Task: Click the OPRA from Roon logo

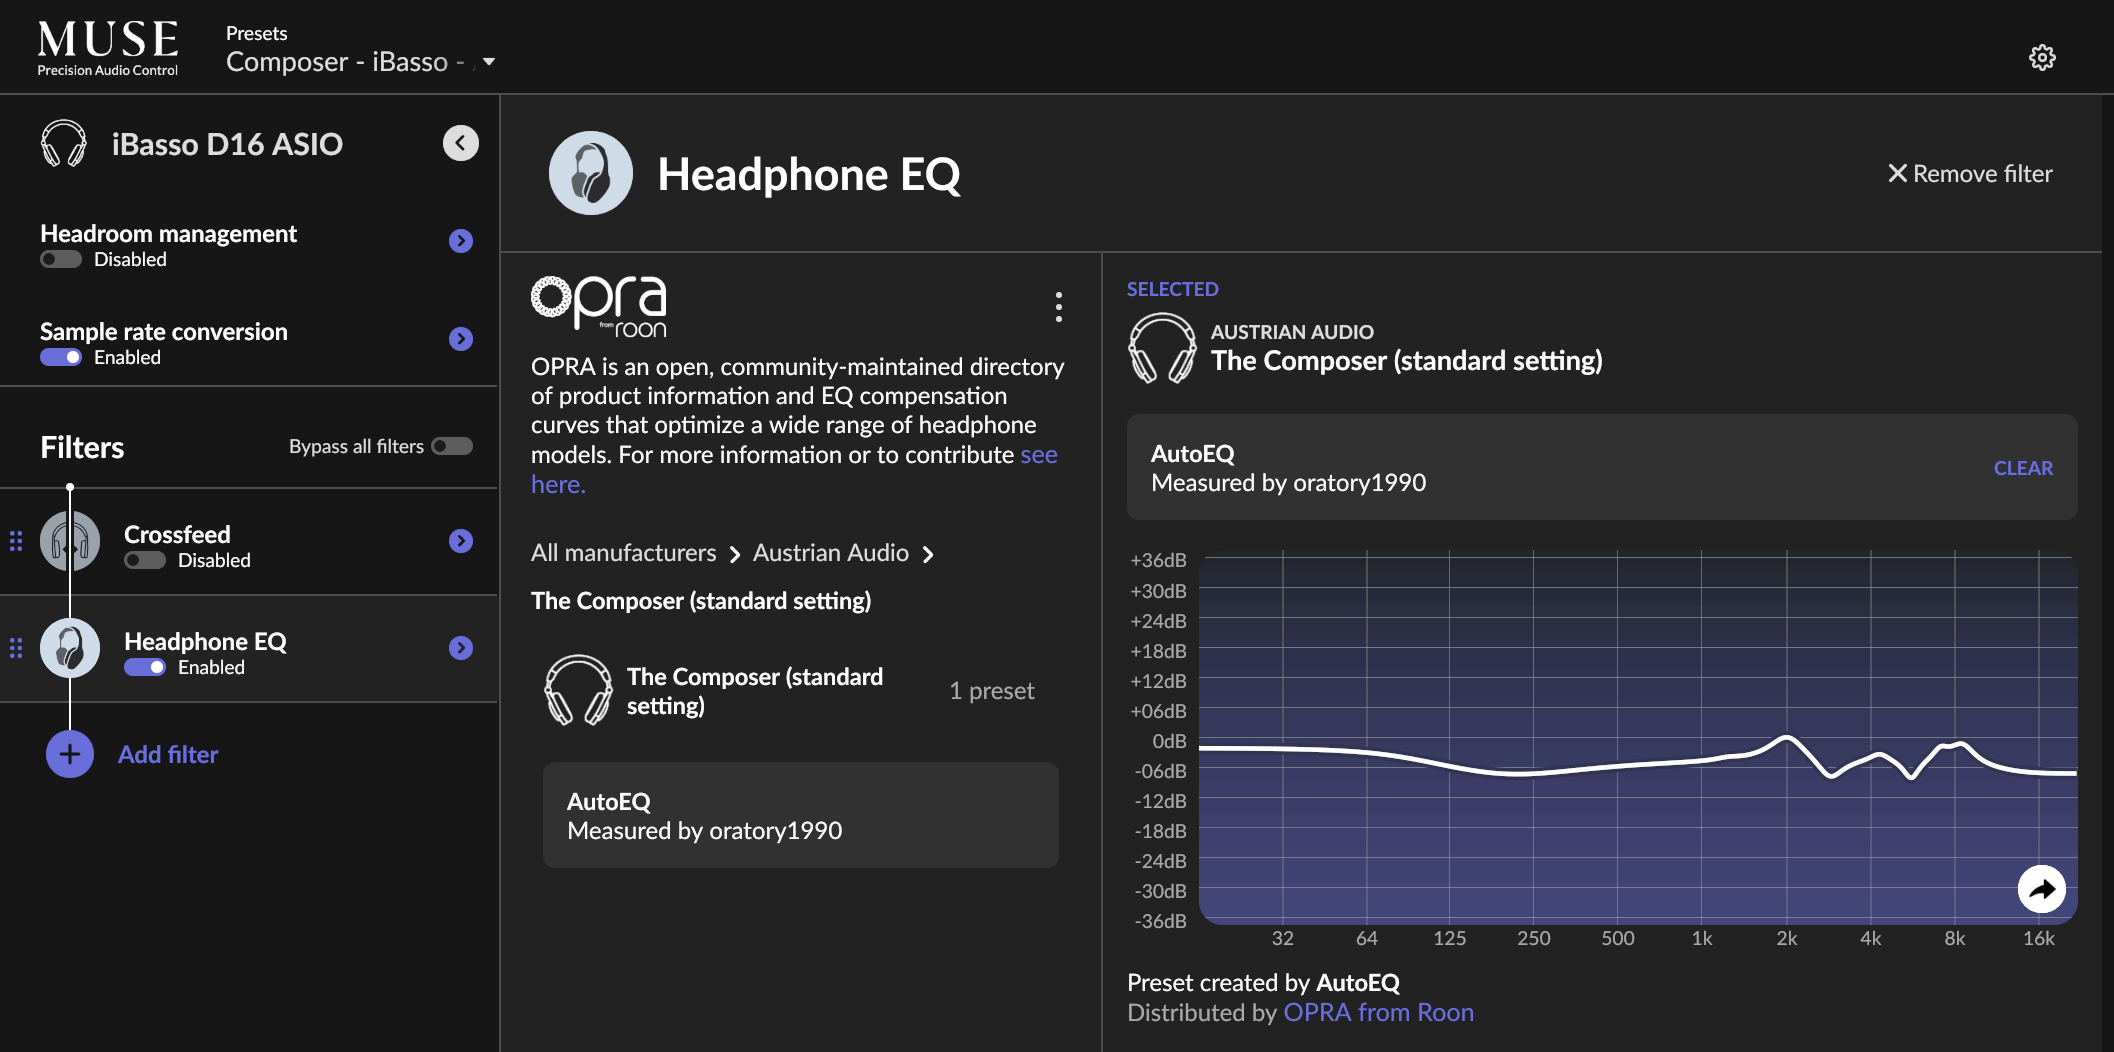Action: click(599, 306)
